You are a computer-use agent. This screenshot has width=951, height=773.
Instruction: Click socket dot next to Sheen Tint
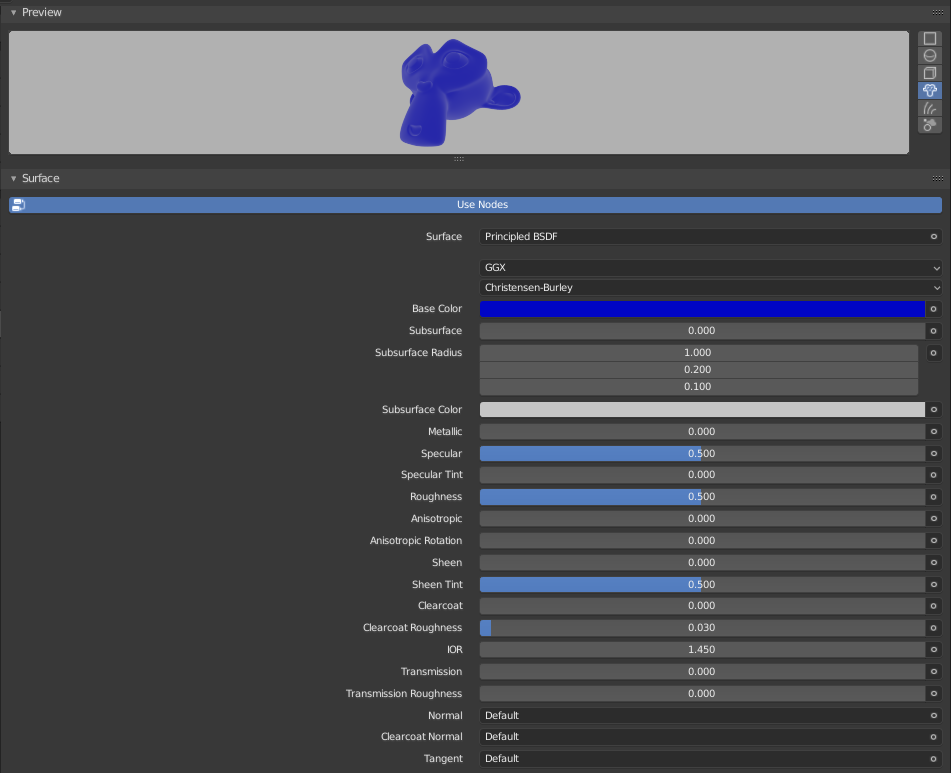[933, 584]
